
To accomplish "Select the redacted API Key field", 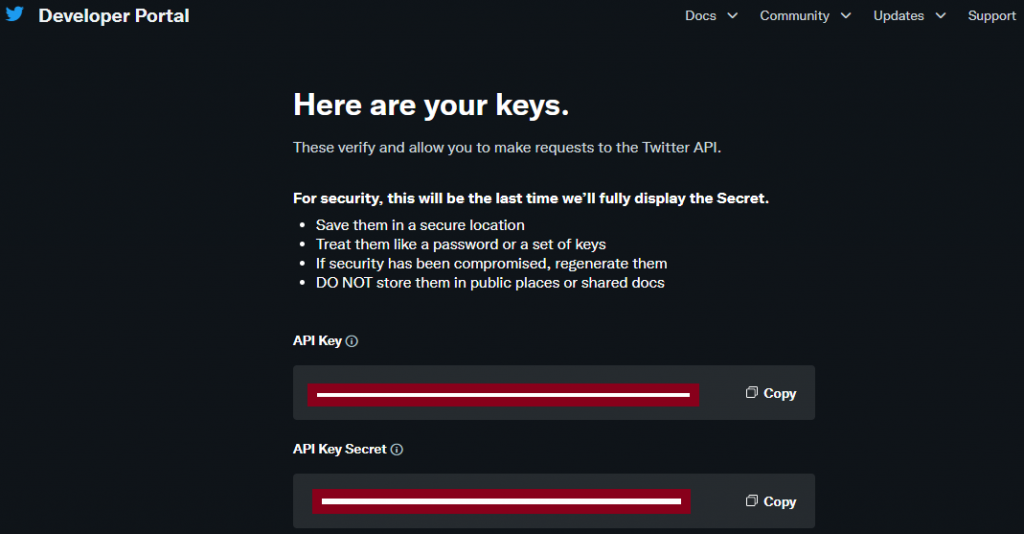I will 504,395.
